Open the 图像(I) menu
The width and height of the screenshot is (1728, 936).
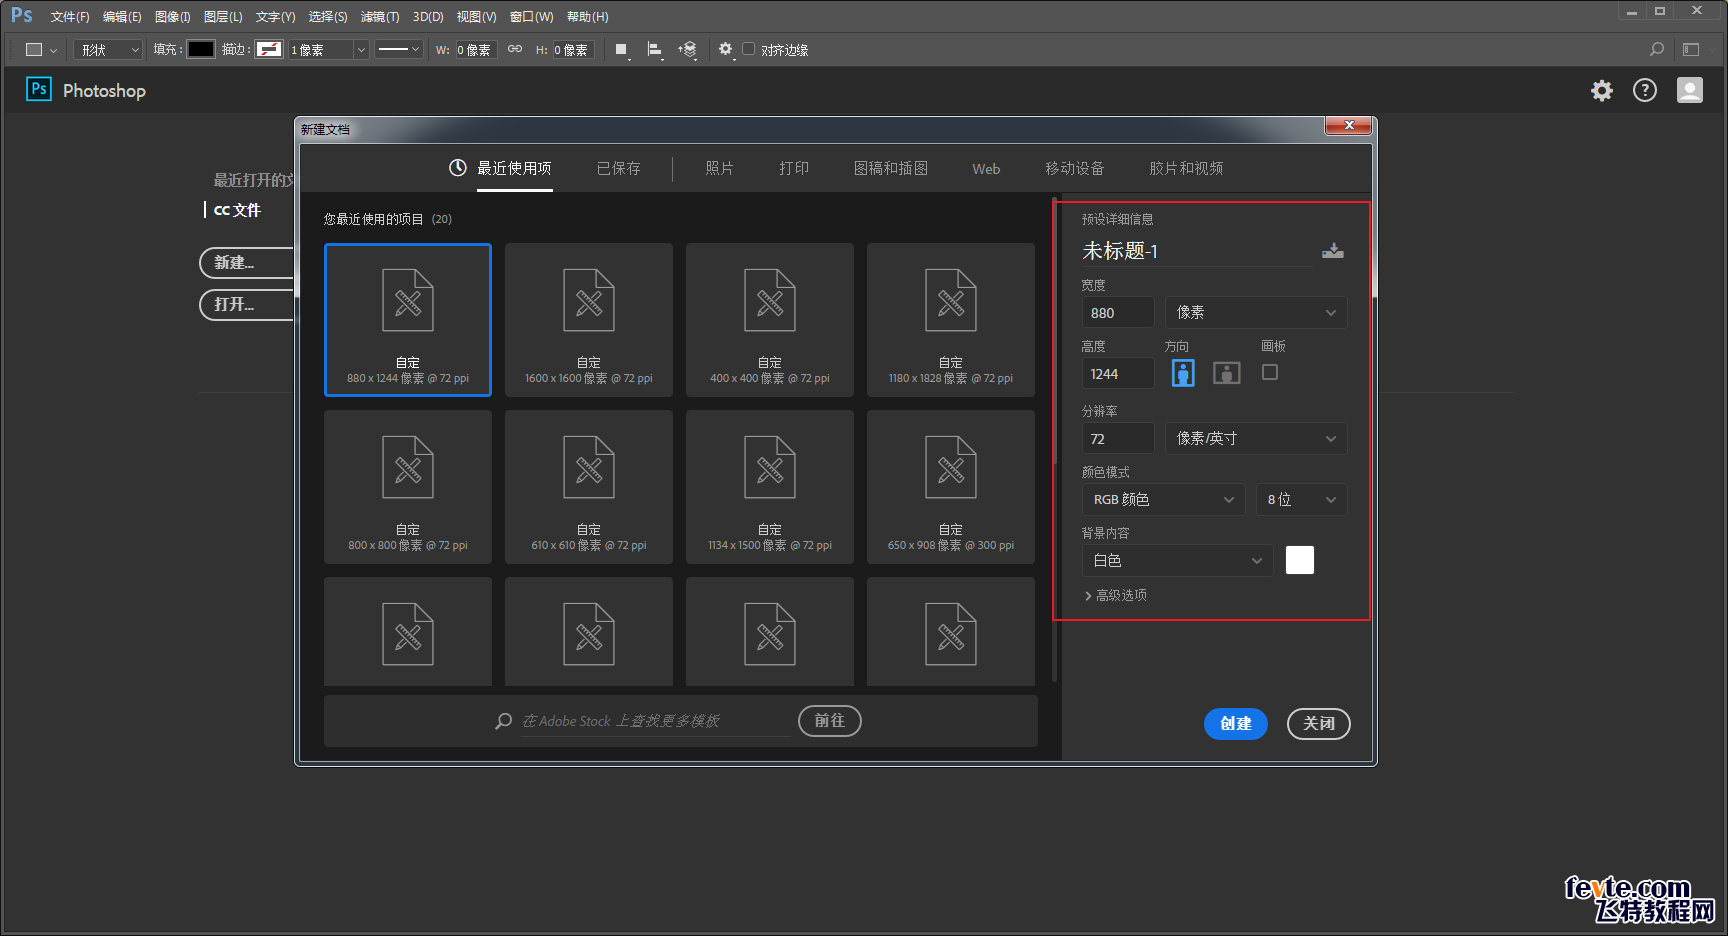[172, 17]
